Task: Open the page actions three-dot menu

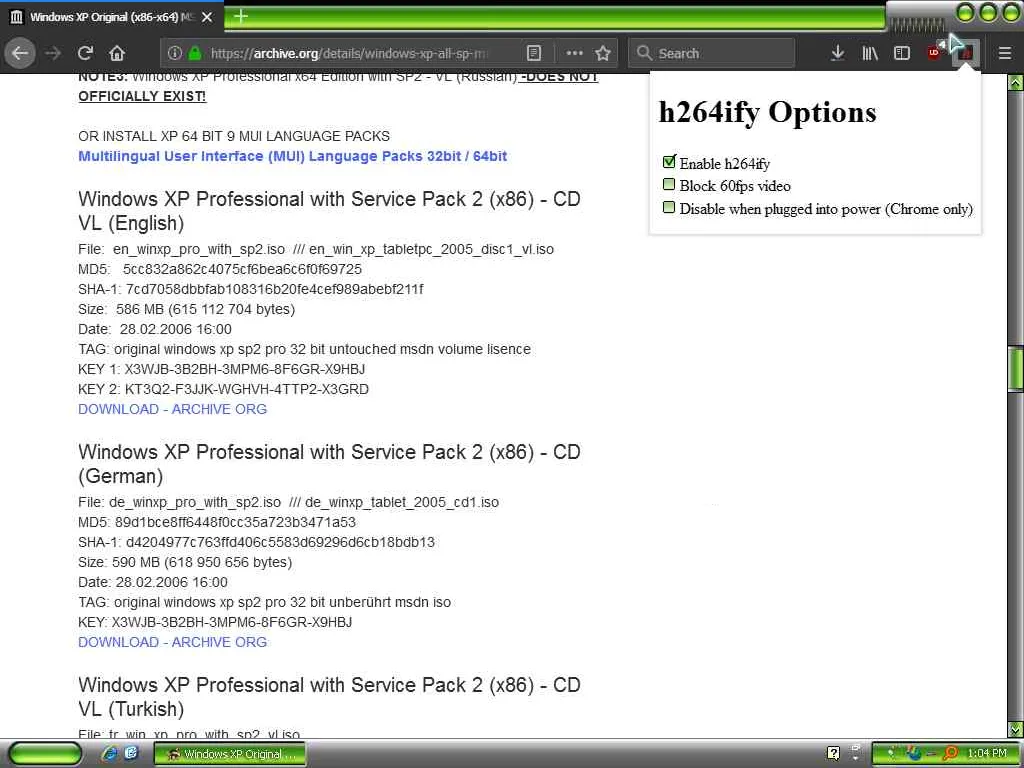Action: [574, 54]
